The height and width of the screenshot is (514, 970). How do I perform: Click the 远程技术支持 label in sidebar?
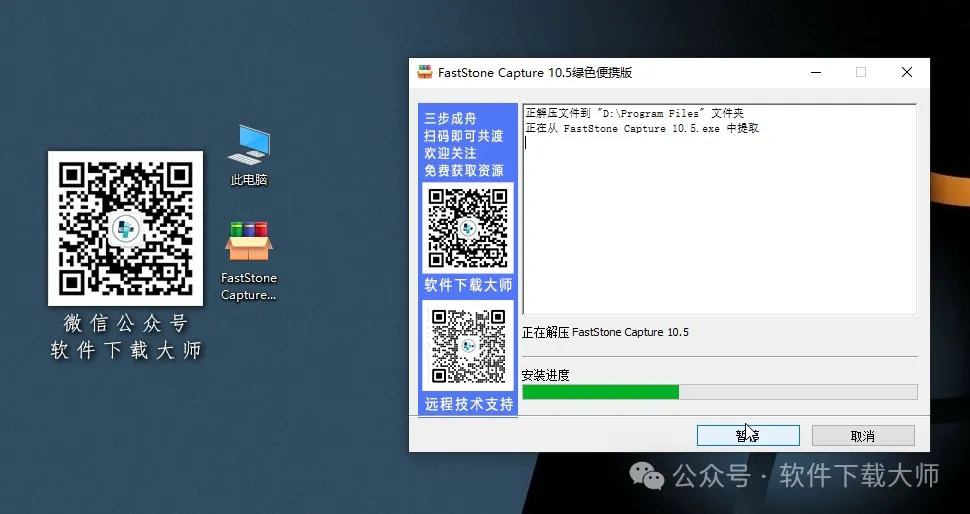[468, 404]
